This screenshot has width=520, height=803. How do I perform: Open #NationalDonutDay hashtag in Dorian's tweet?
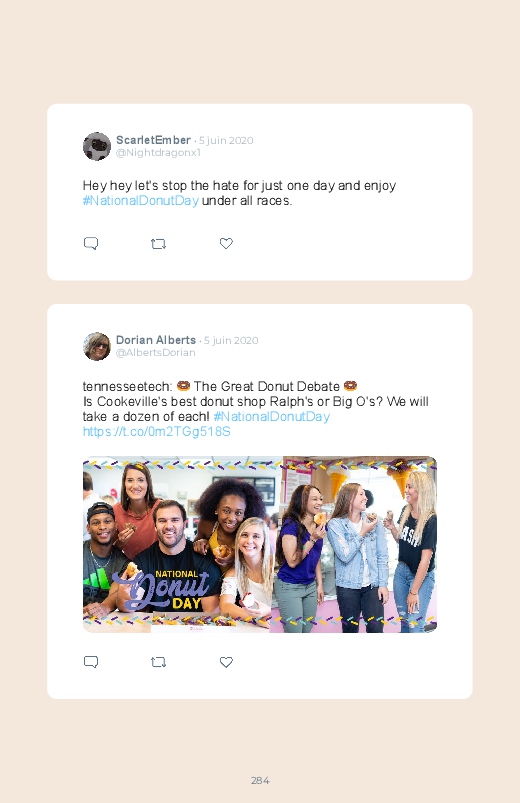coord(272,416)
